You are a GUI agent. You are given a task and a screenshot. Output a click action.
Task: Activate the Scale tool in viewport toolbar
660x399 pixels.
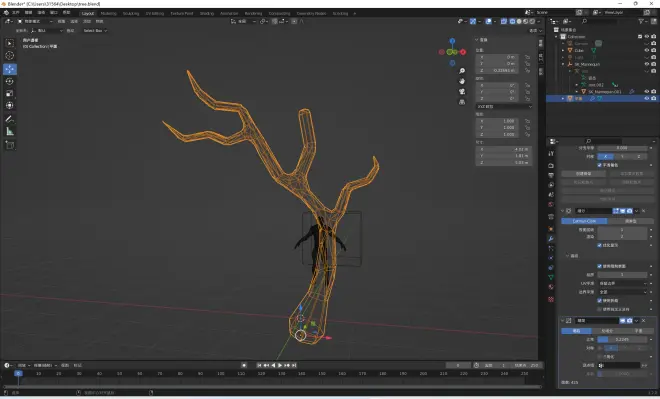pyautogui.click(x=10, y=93)
